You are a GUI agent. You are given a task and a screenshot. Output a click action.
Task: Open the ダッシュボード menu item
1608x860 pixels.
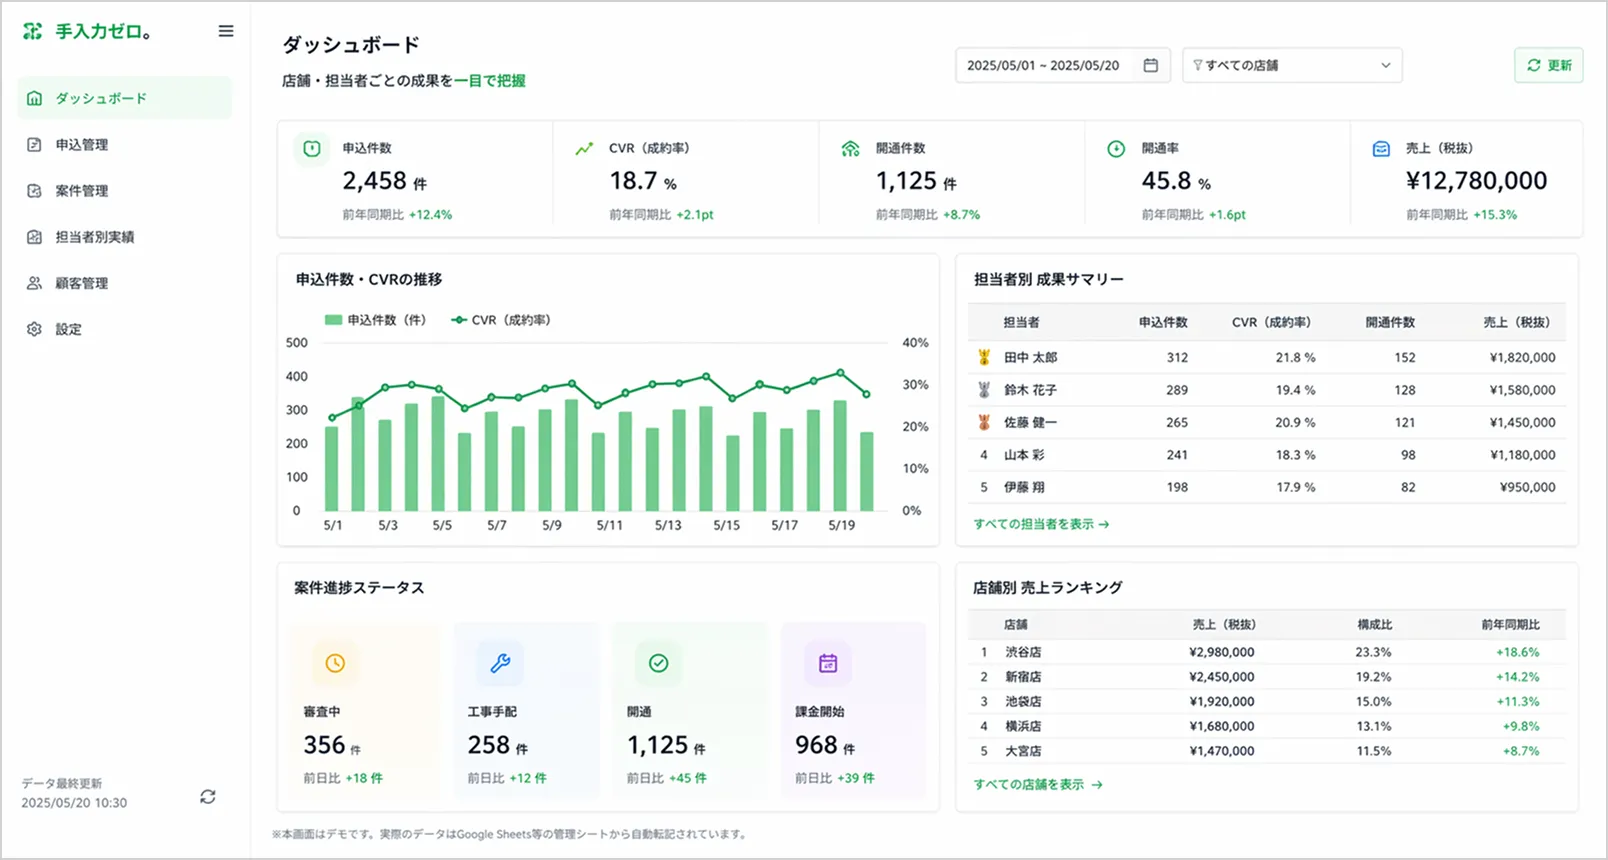click(x=125, y=98)
